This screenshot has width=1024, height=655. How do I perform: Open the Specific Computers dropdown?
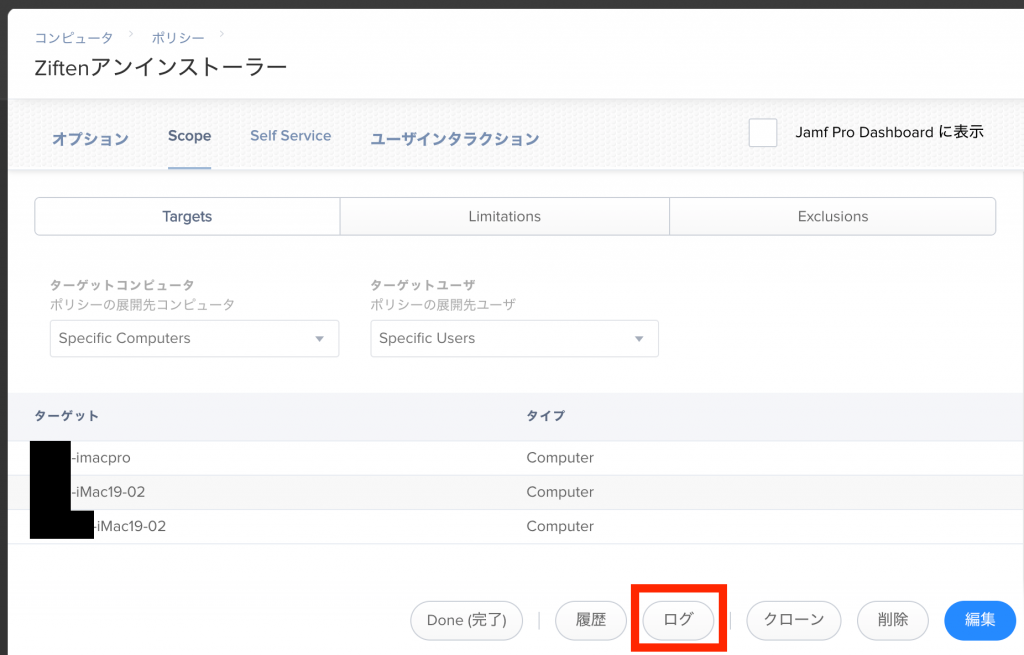point(195,338)
